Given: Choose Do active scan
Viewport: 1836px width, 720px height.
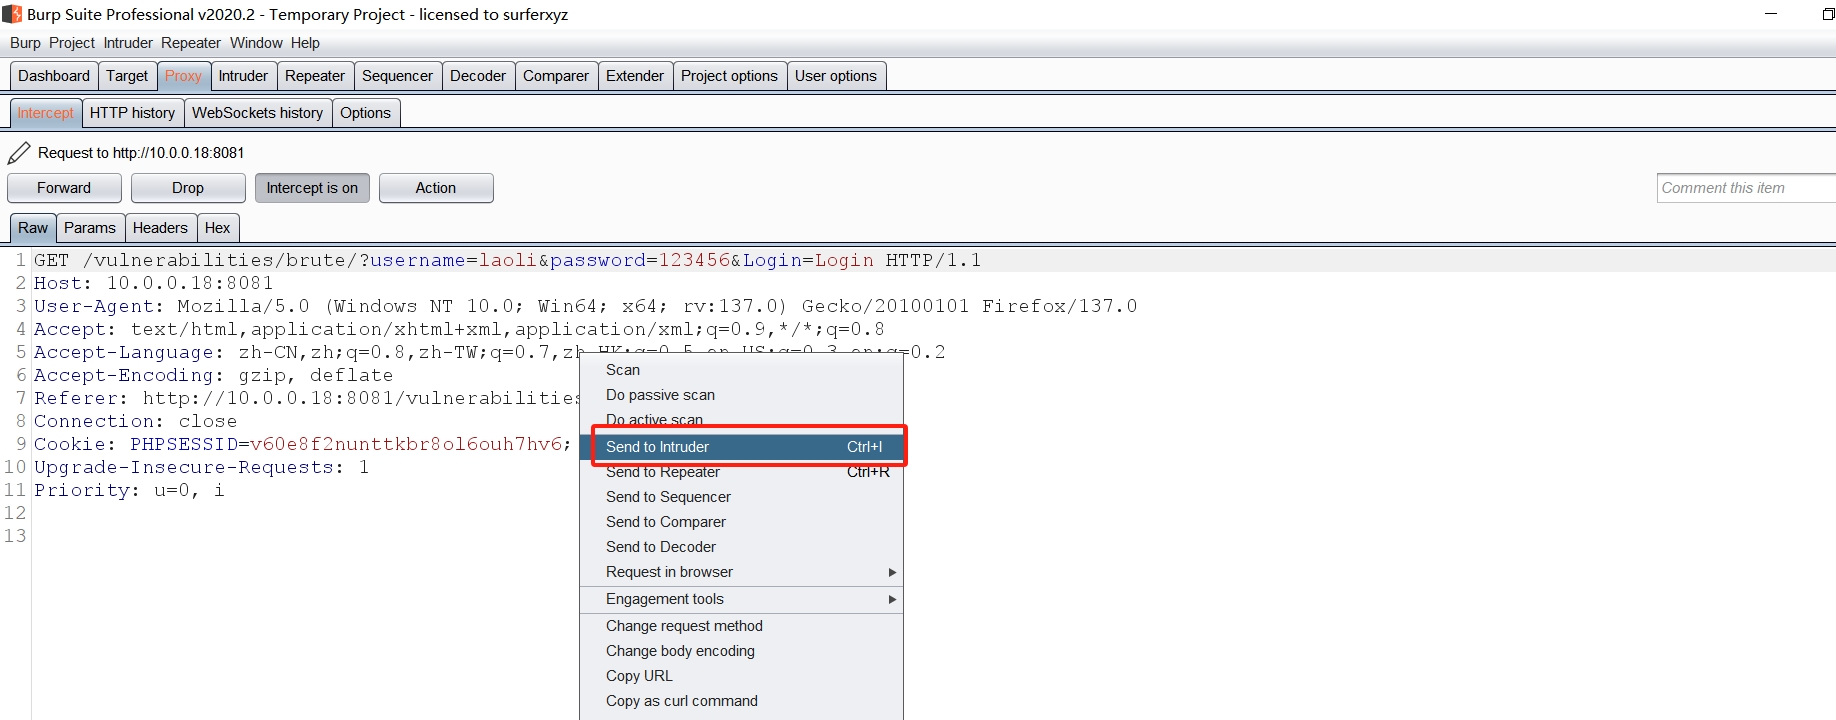Looking at the screenshot, I should click(x=741, y=420).
